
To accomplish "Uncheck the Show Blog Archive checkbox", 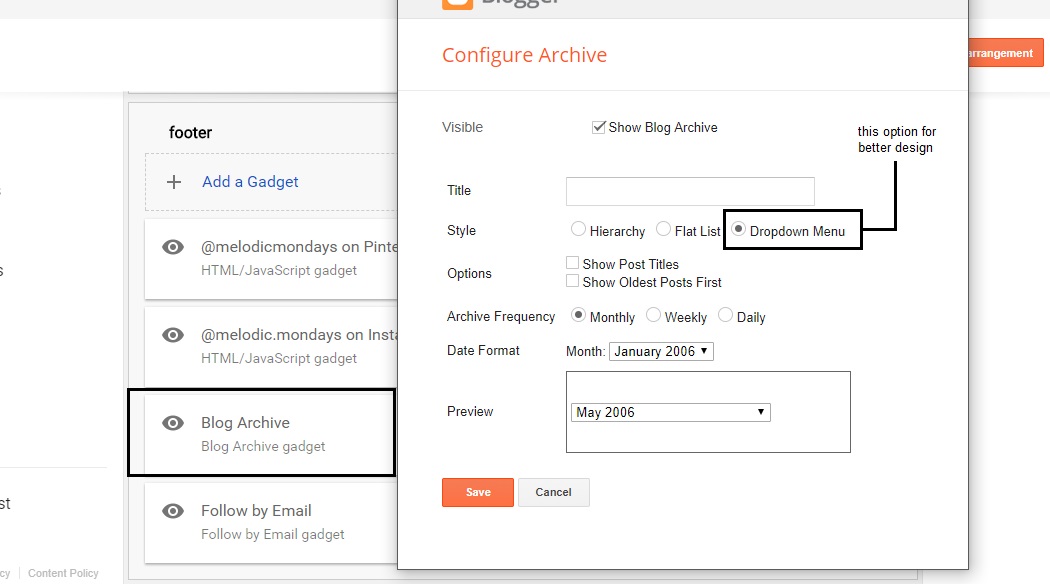I will coord(599,127).
